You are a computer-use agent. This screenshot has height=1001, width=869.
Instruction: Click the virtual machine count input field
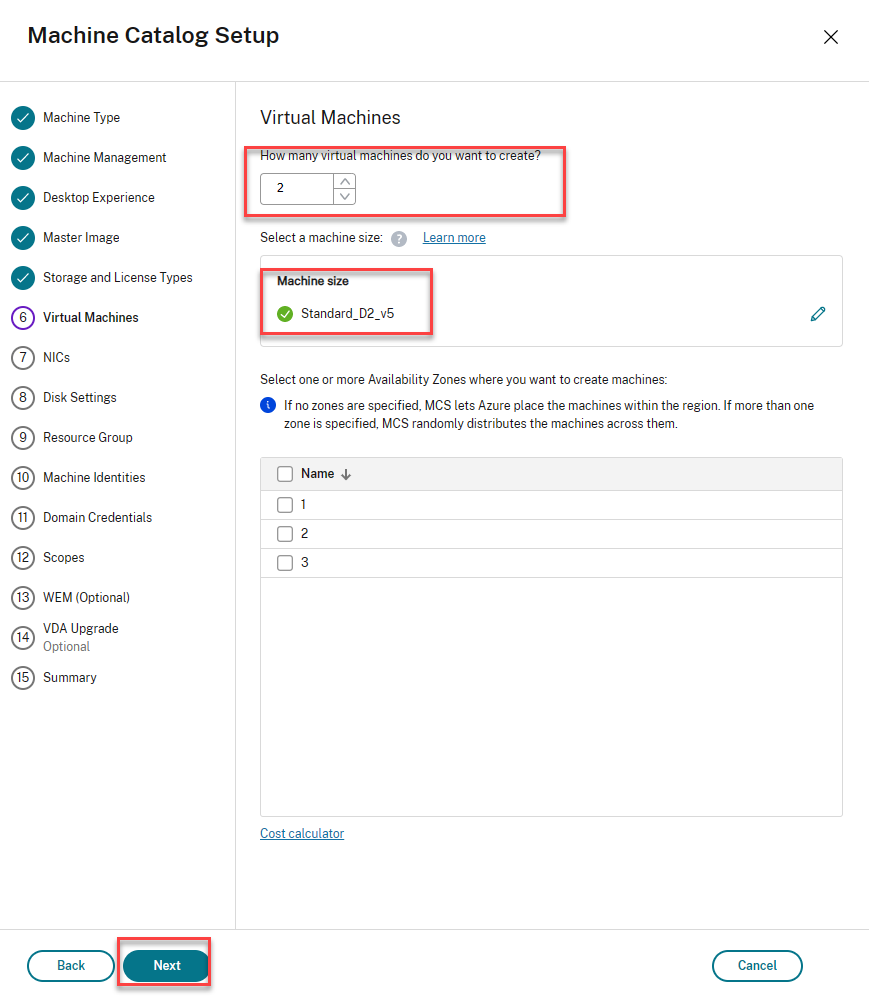click(296, 189)
